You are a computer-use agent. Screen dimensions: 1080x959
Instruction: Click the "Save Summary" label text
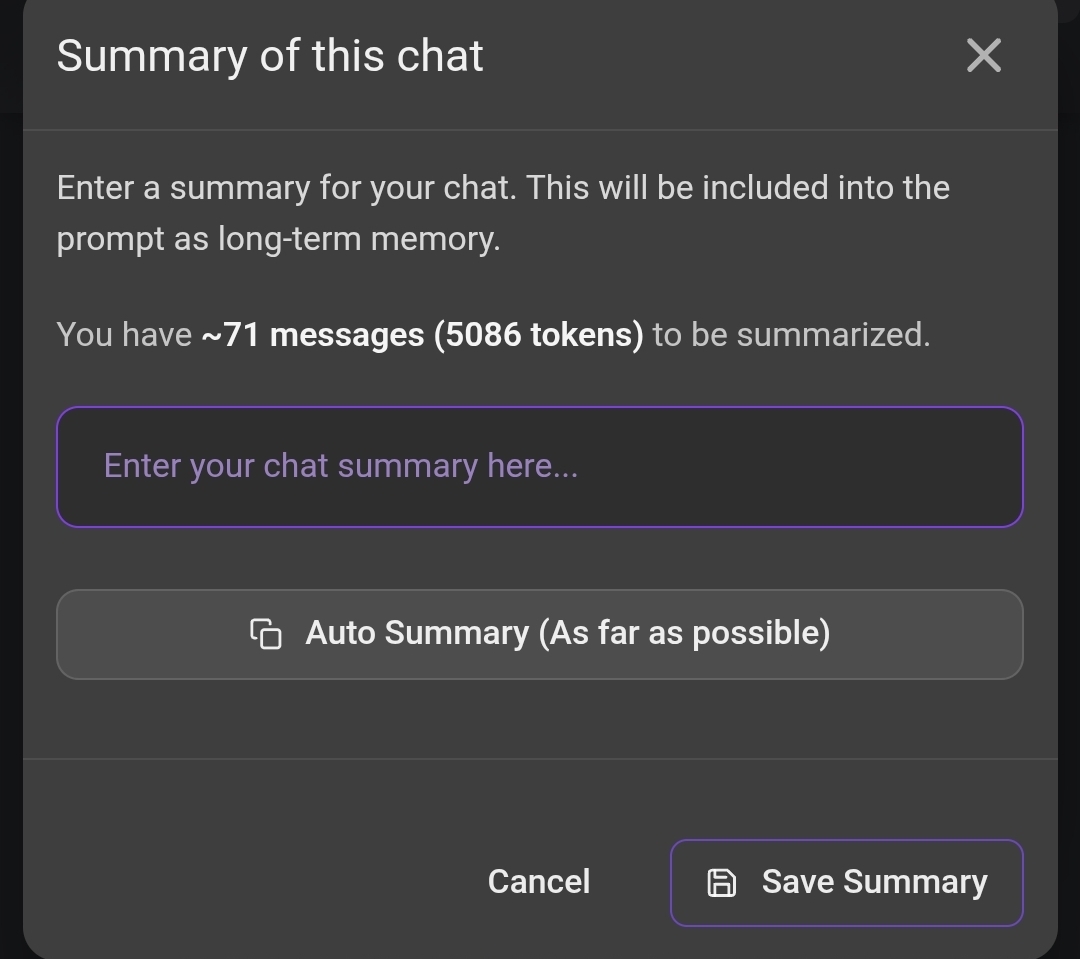point(874,882)
